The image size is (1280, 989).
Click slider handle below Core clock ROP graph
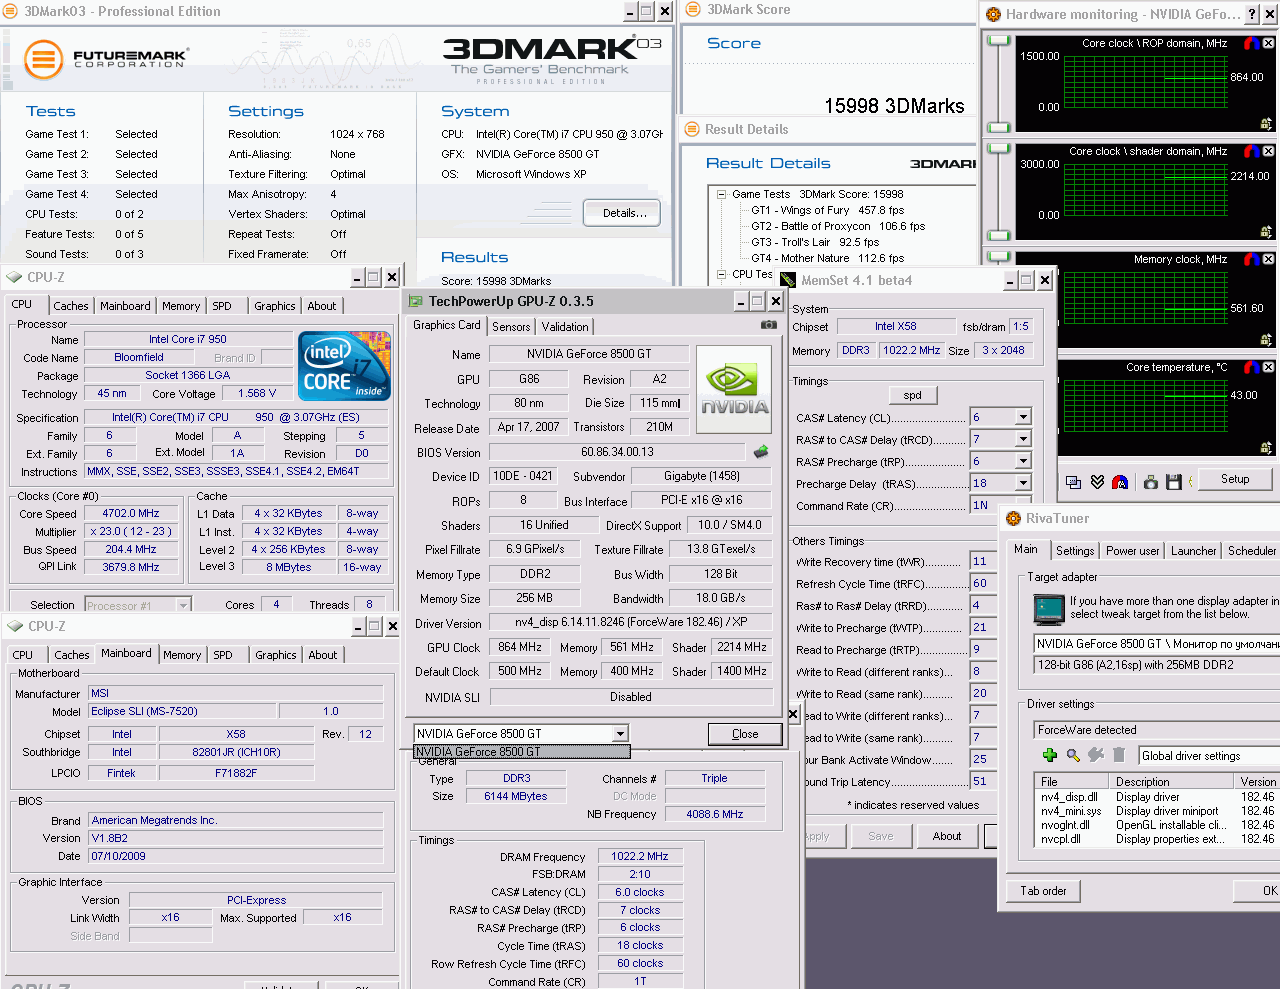click(x=998, y=128)
